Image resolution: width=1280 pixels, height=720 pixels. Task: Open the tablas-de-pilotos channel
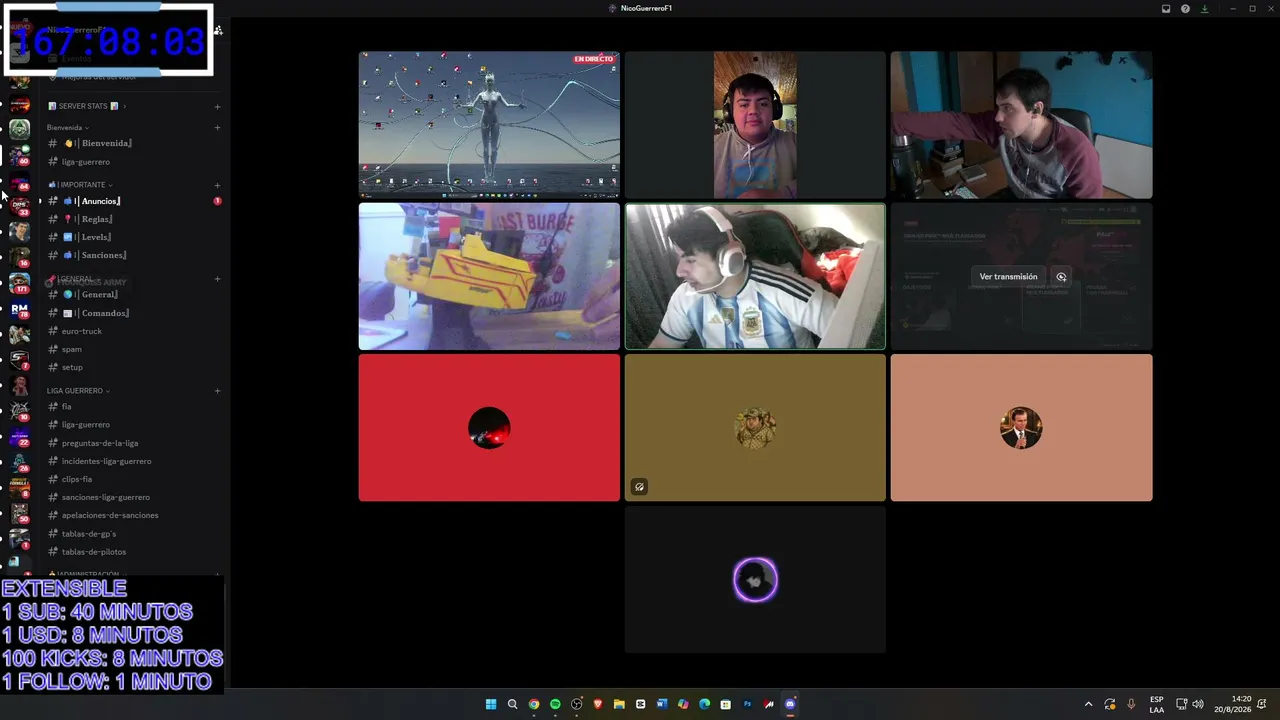[131, 552]
